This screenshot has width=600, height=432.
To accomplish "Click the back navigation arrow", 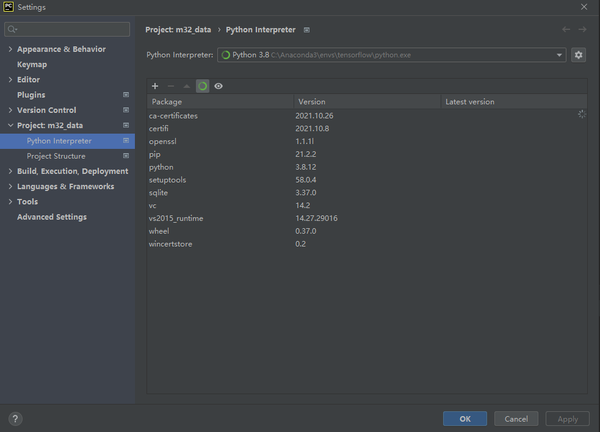I will (566, 30).
